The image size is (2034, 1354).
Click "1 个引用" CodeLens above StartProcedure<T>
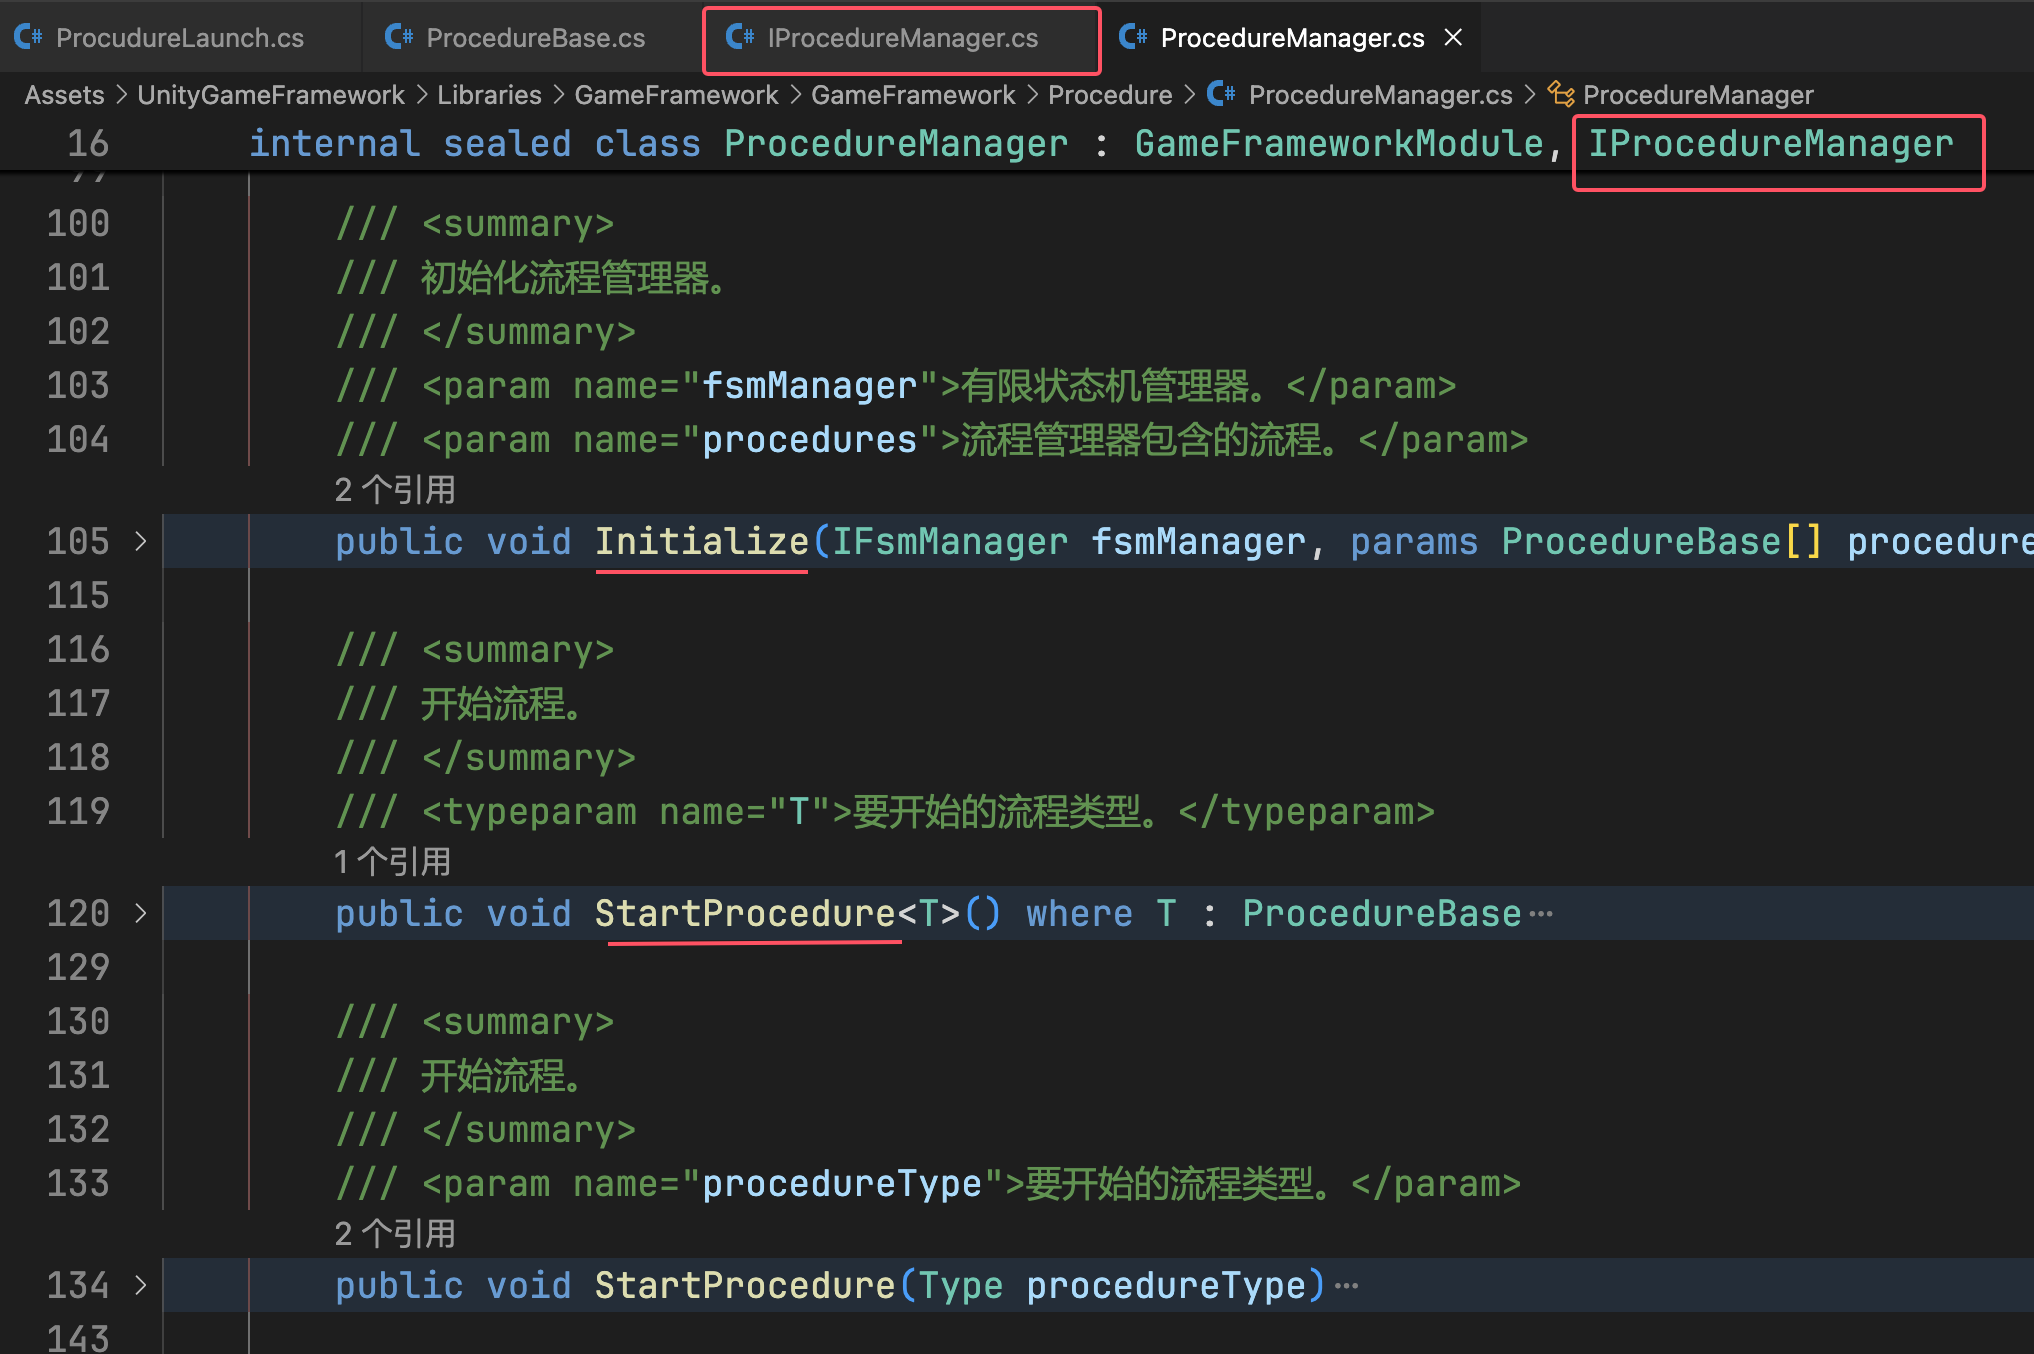(393, 862)
